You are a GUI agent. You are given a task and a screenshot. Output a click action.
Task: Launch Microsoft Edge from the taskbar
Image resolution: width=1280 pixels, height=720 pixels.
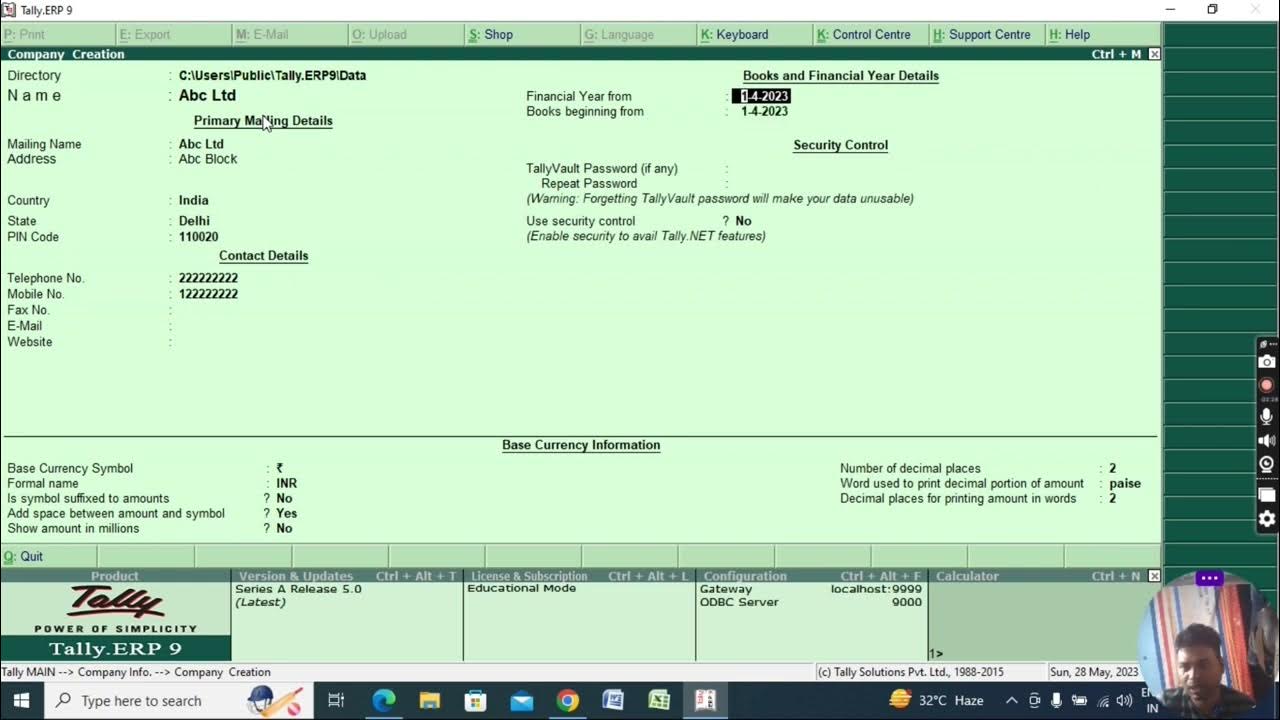click(384, 701)
